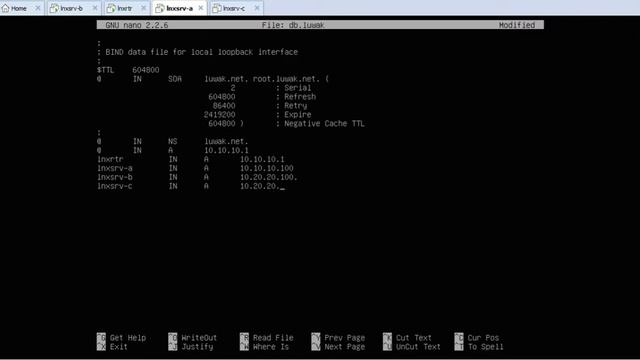
Task: Click the 'File: db.luwak' title text
Action: click(293, 25)
